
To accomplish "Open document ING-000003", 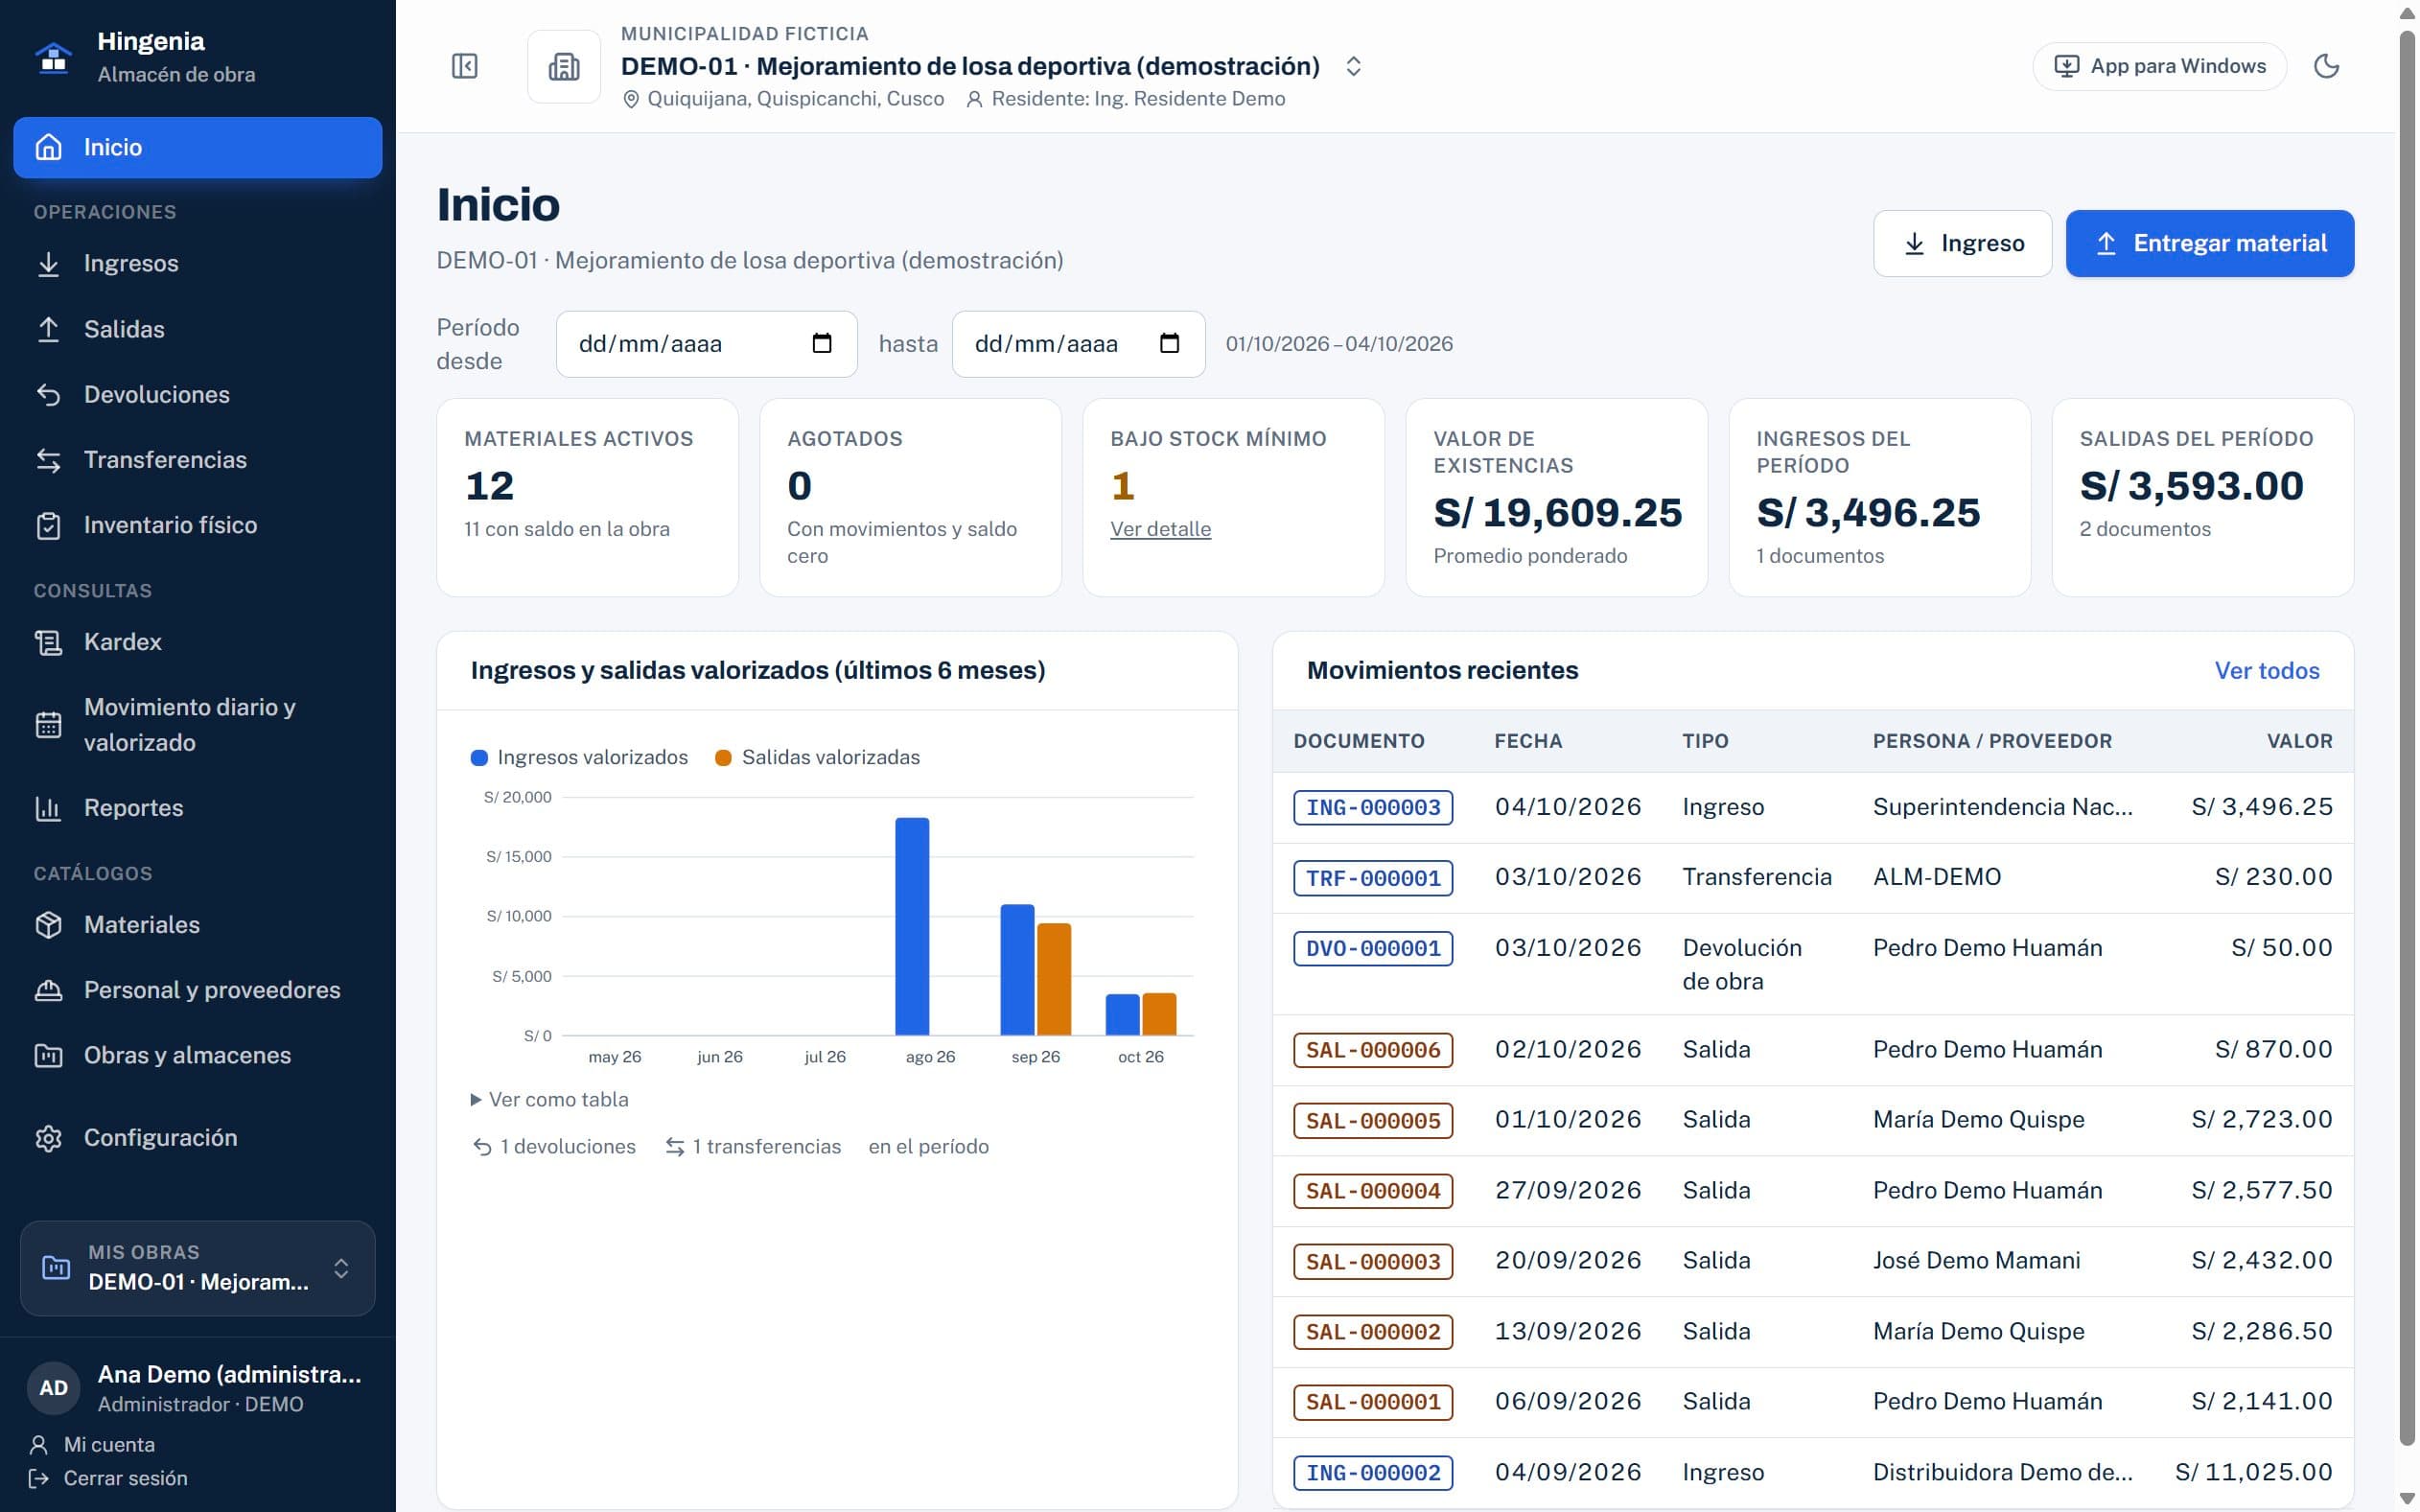I will 1372,807.
